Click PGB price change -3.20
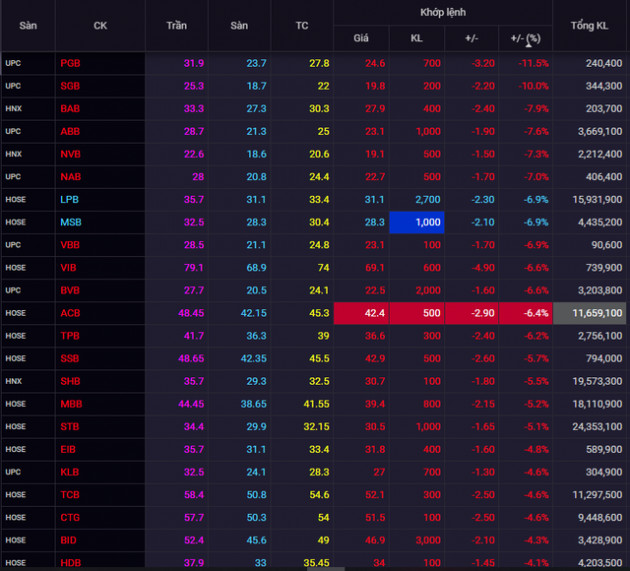Image resolution: width=630 pixels, height=571 pixels. pos(483,63)
